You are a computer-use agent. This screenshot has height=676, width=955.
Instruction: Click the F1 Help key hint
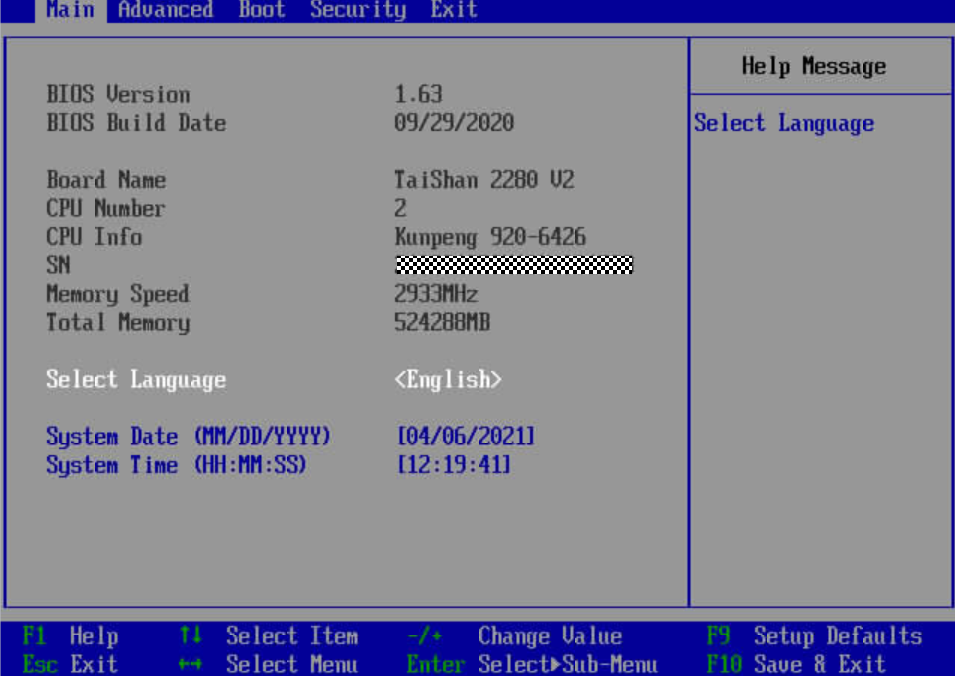(x=70, y=636)
